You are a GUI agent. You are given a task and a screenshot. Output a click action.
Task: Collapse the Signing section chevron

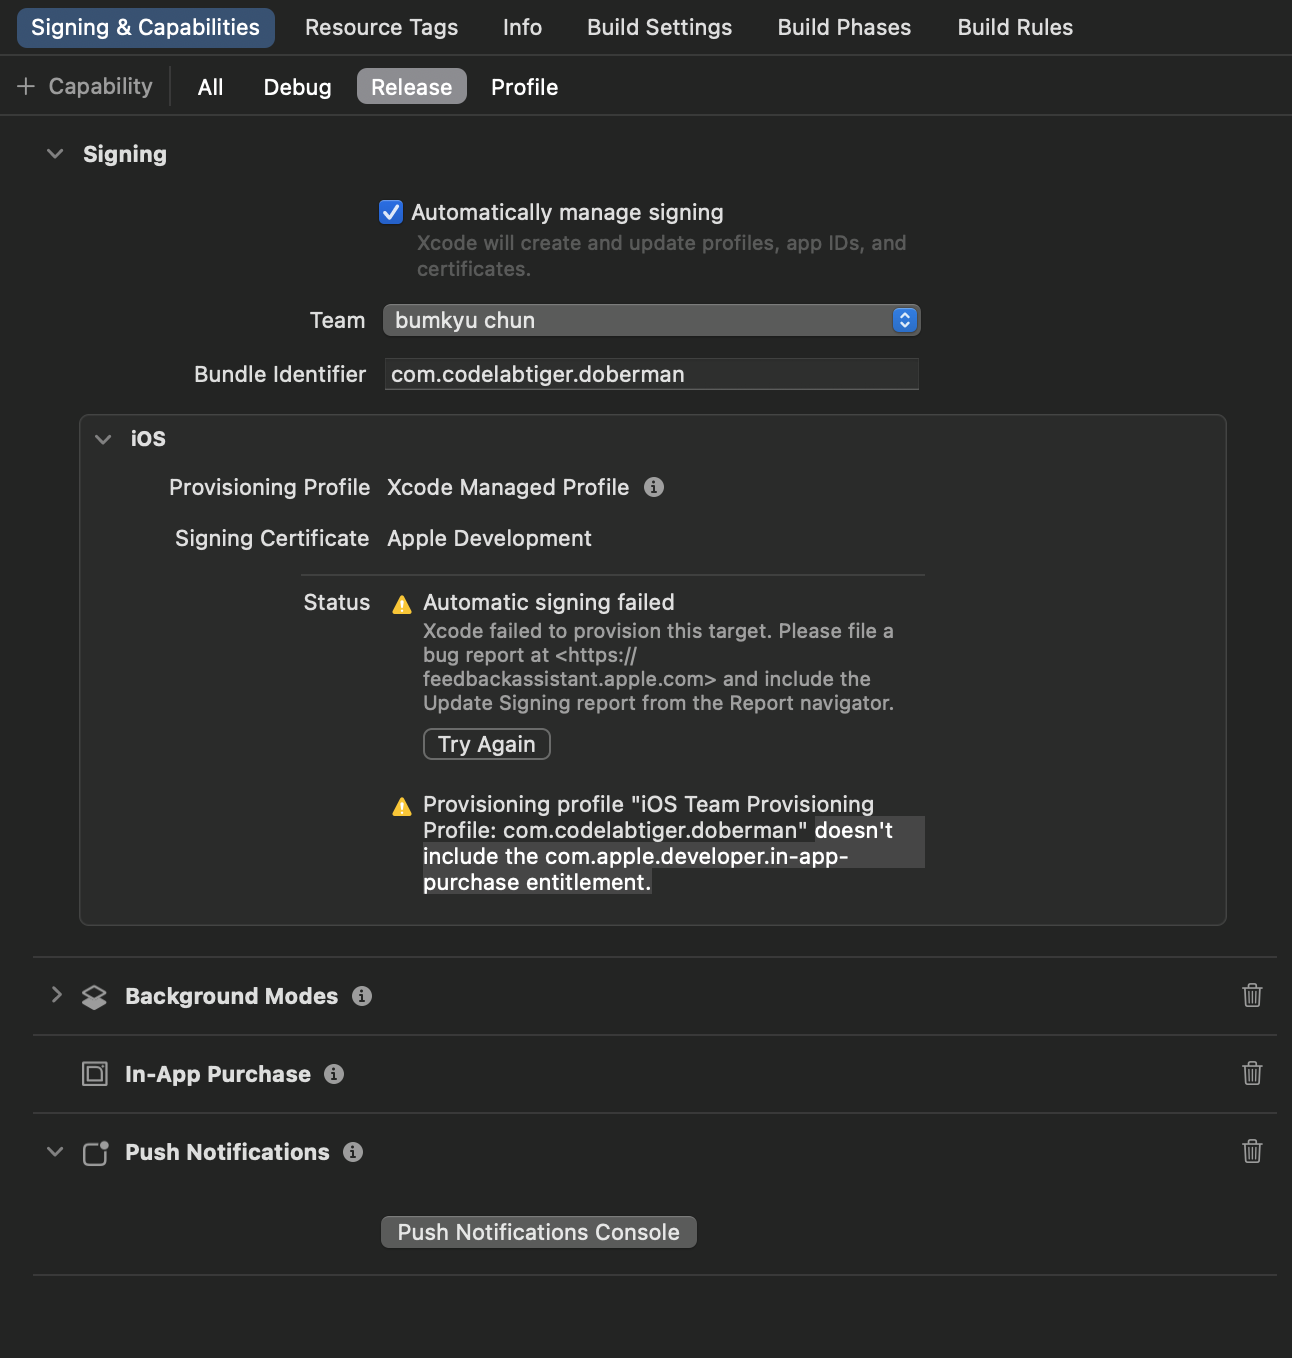coord(56,154)
